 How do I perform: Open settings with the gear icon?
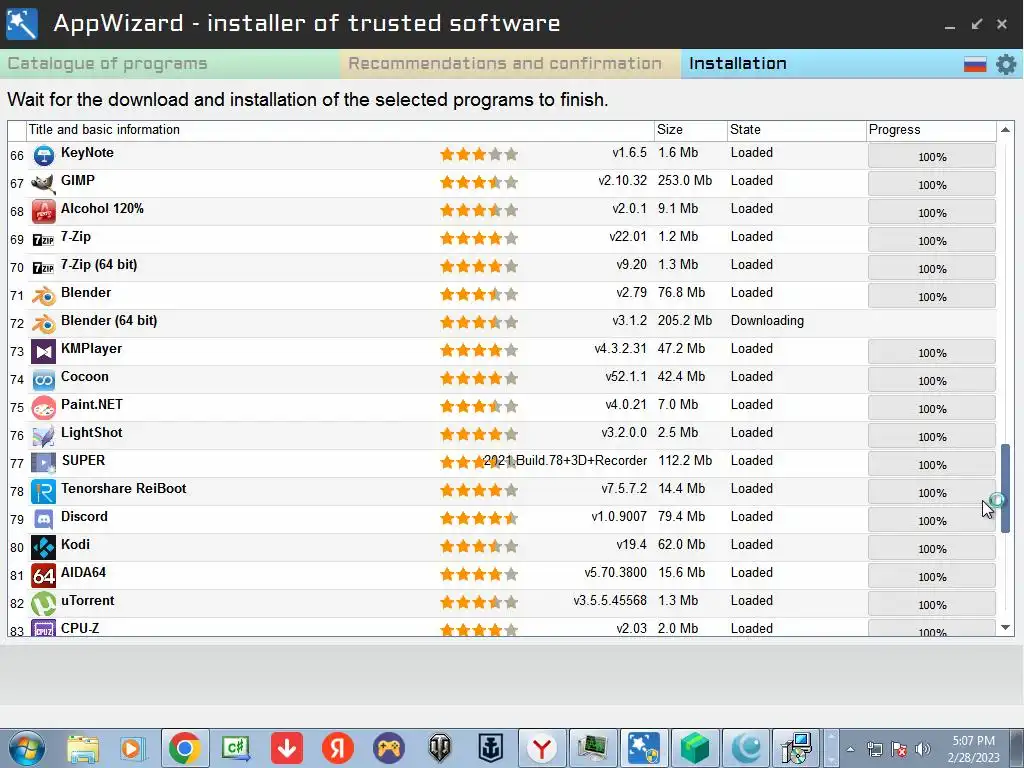pos(1006,64)
